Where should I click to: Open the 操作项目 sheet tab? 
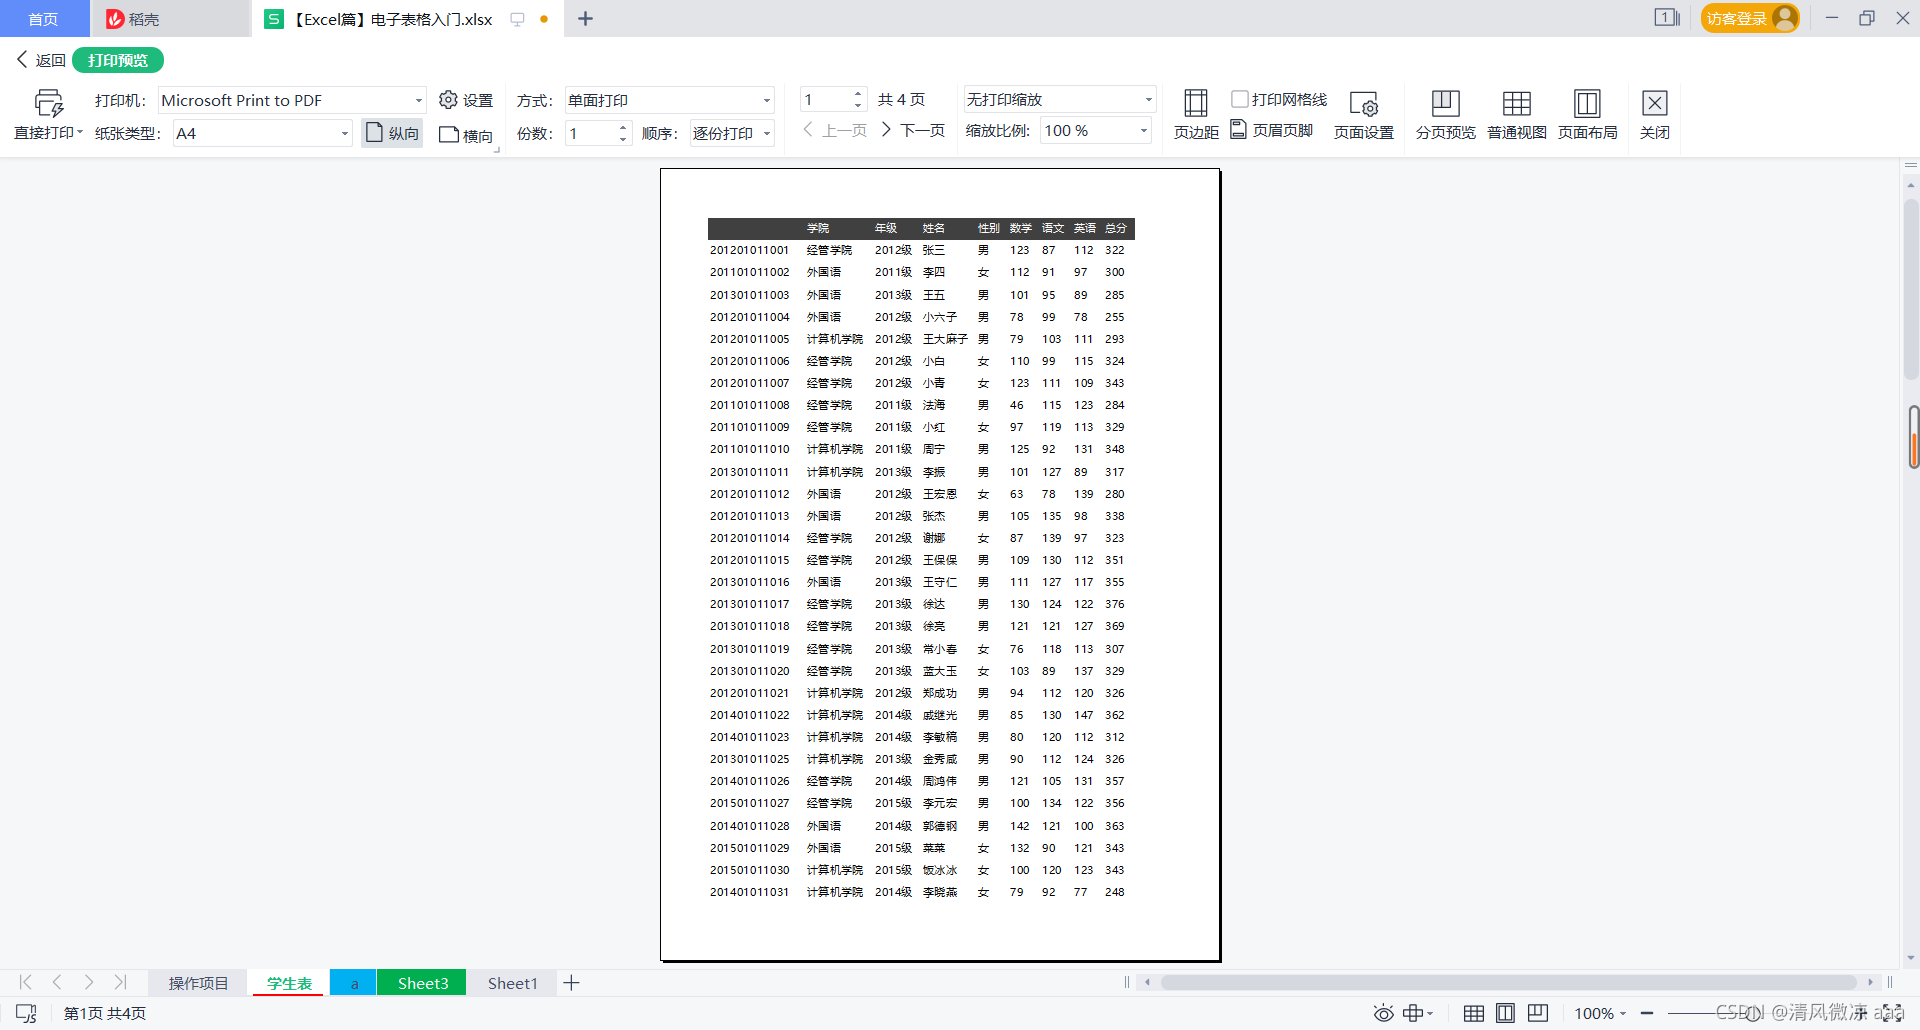[x=198, y=983]
